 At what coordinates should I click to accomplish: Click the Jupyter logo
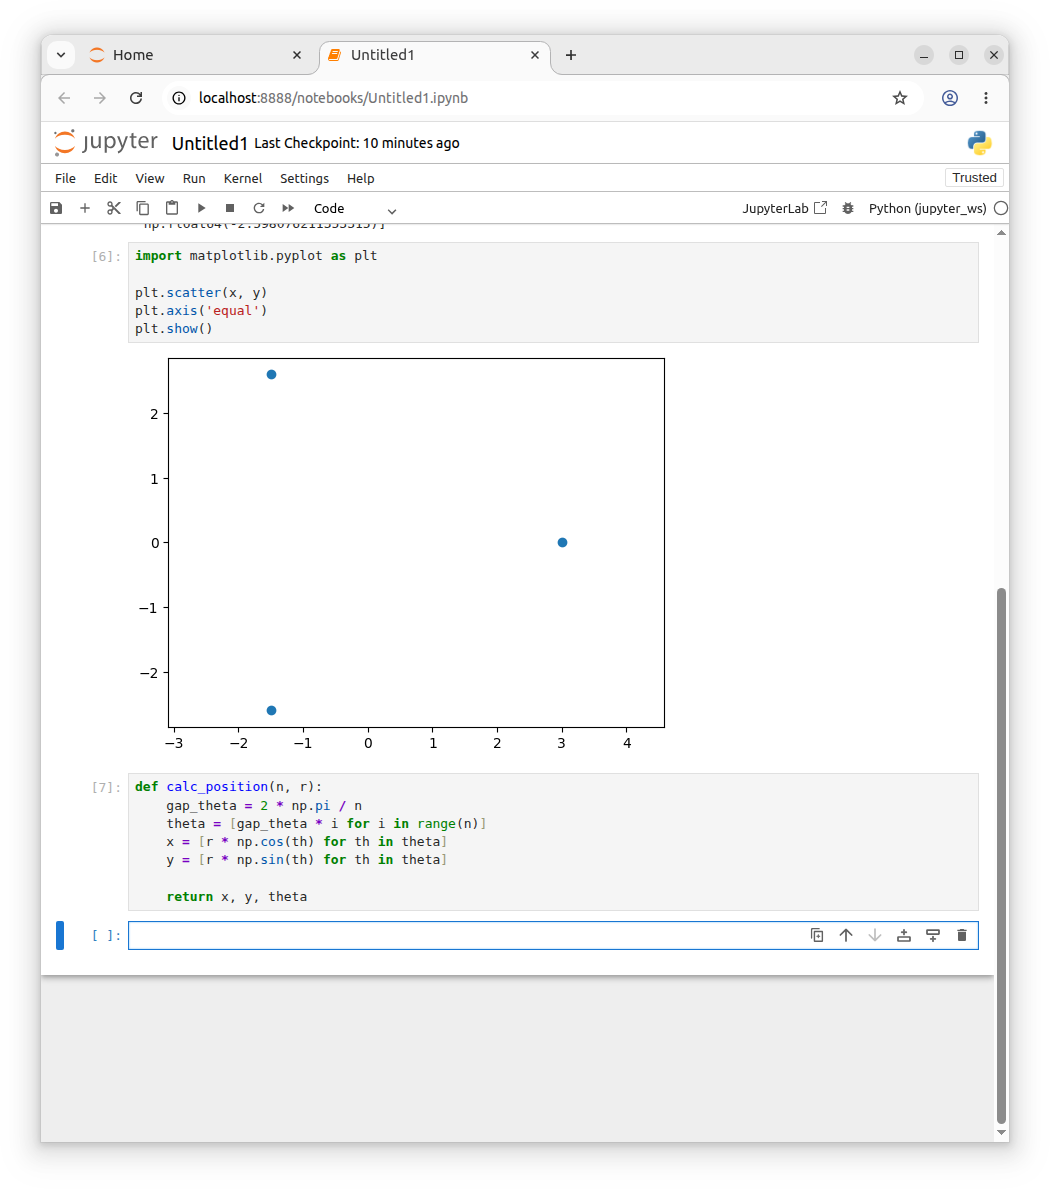click(x=105, y=143)
